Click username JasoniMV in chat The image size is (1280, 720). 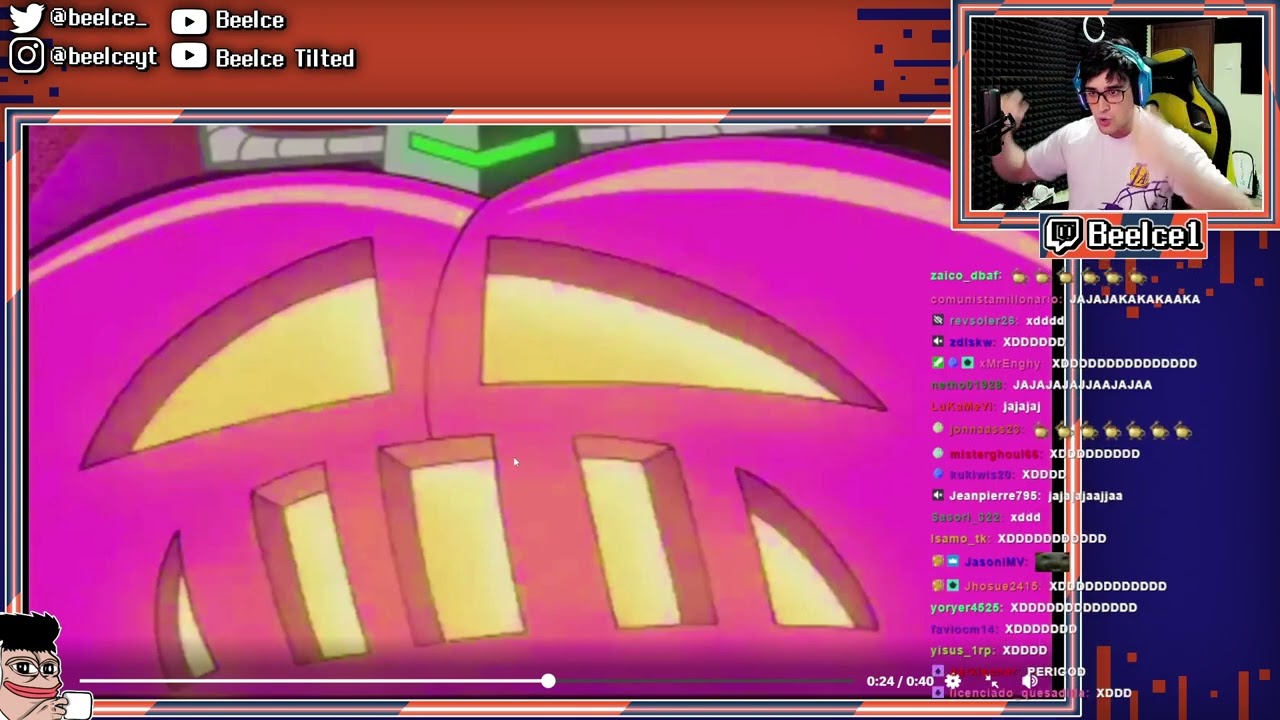coord(994,563)
